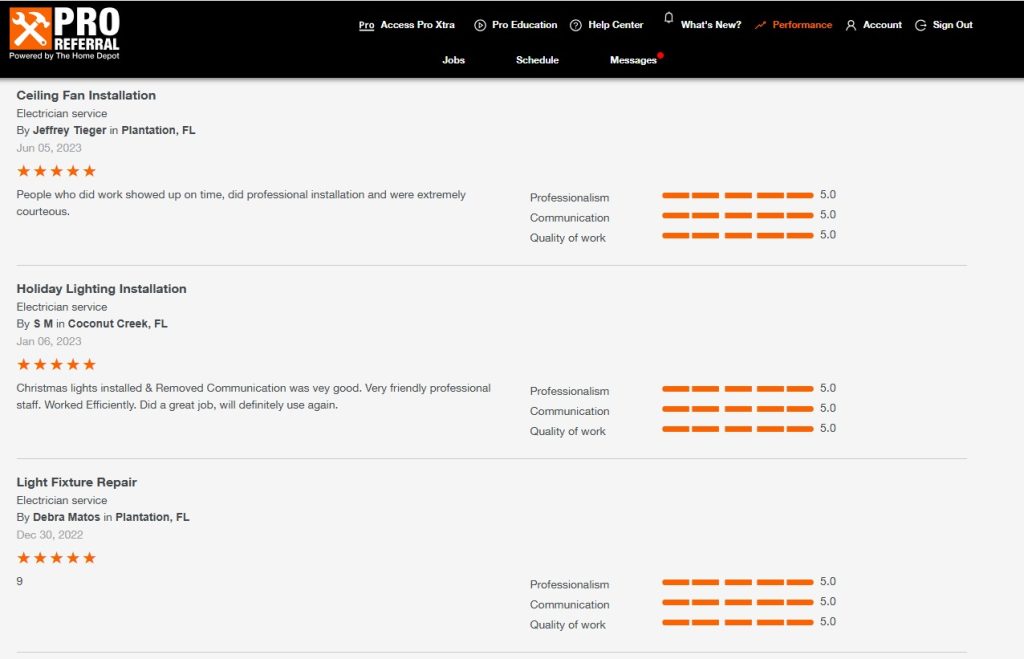Select the Holiday Lighting Installation review title
The width and height of the screenshot is (1024, 659).
[101, 289]
